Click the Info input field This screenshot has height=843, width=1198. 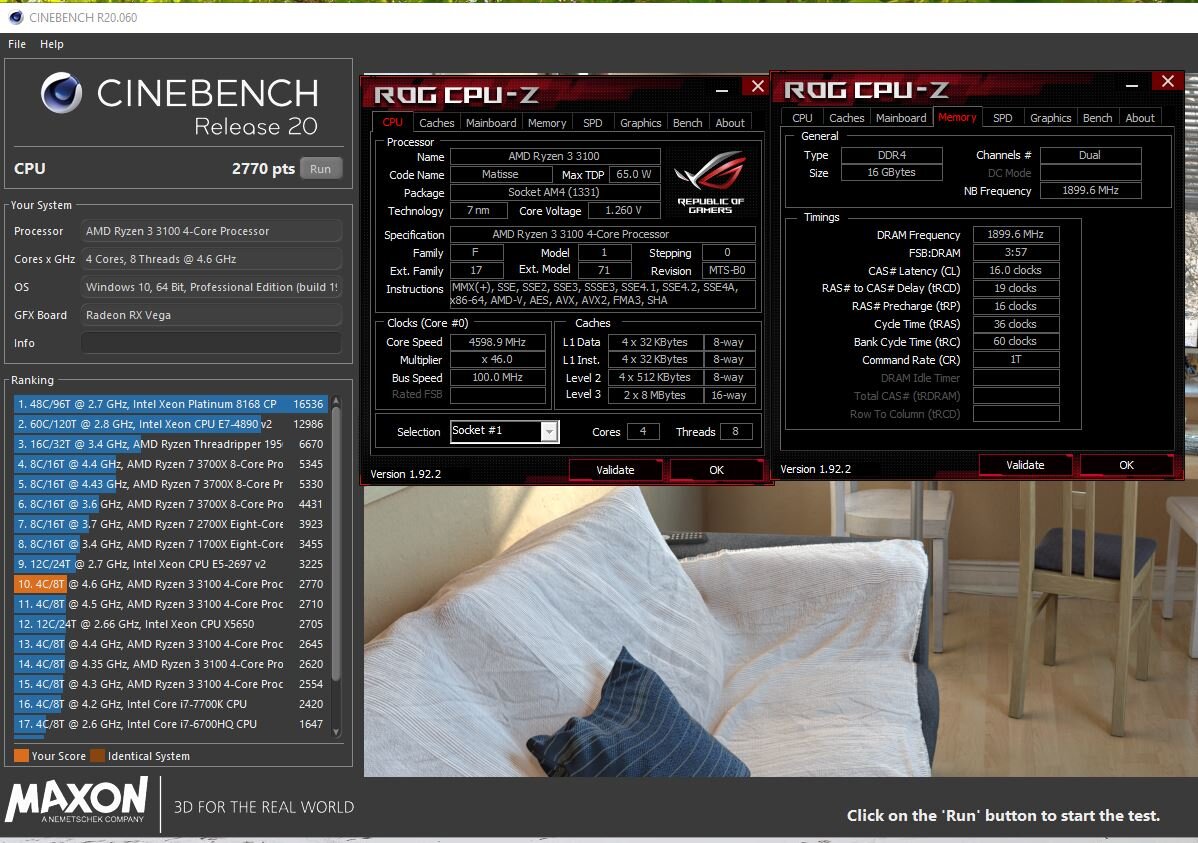coord(211,343)
